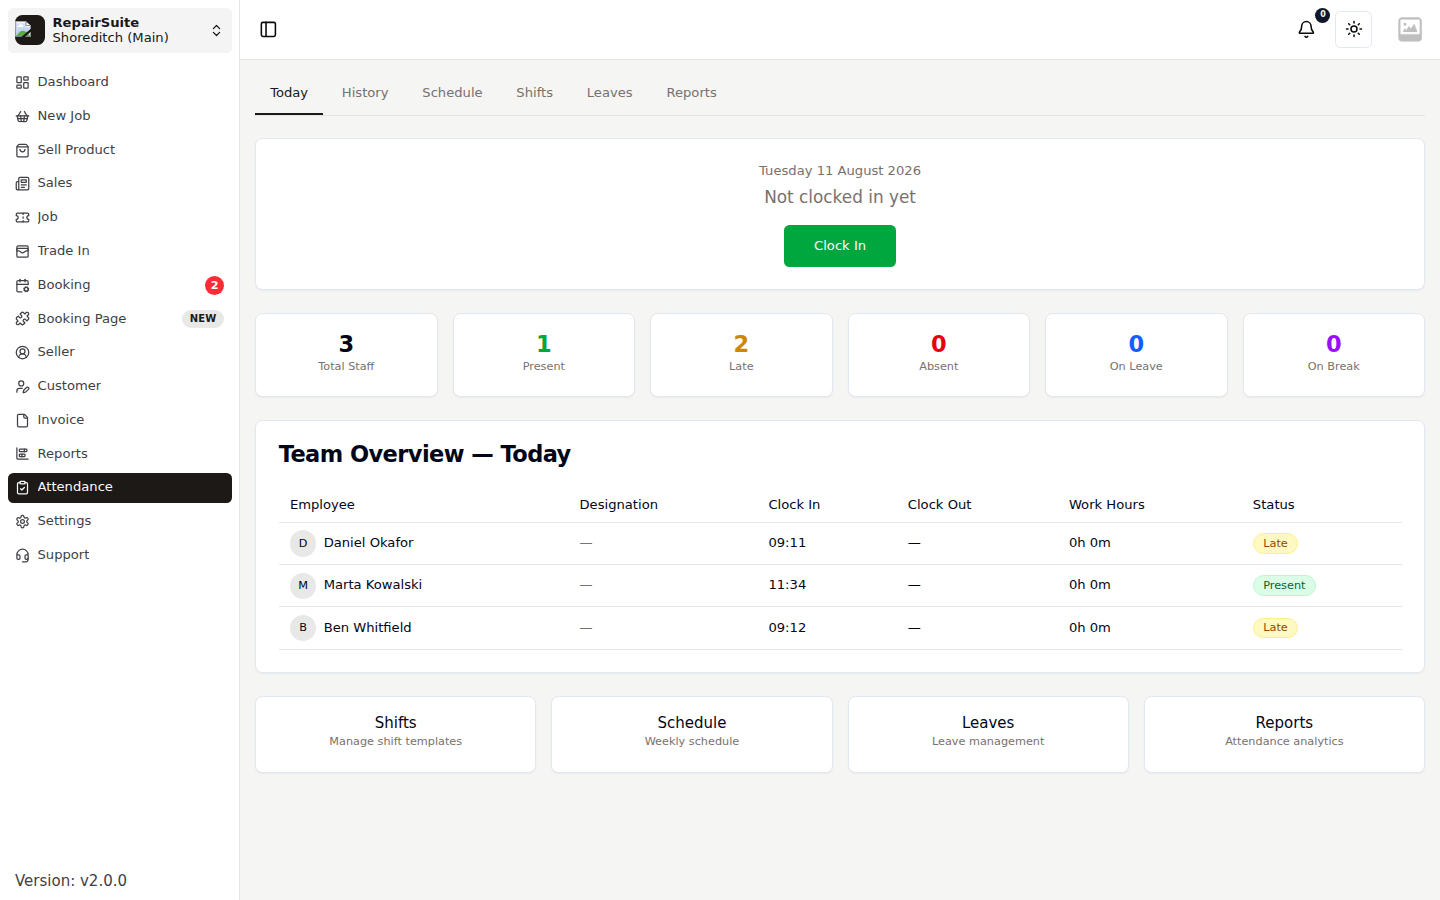Click the Designation column header

[619, 505]
